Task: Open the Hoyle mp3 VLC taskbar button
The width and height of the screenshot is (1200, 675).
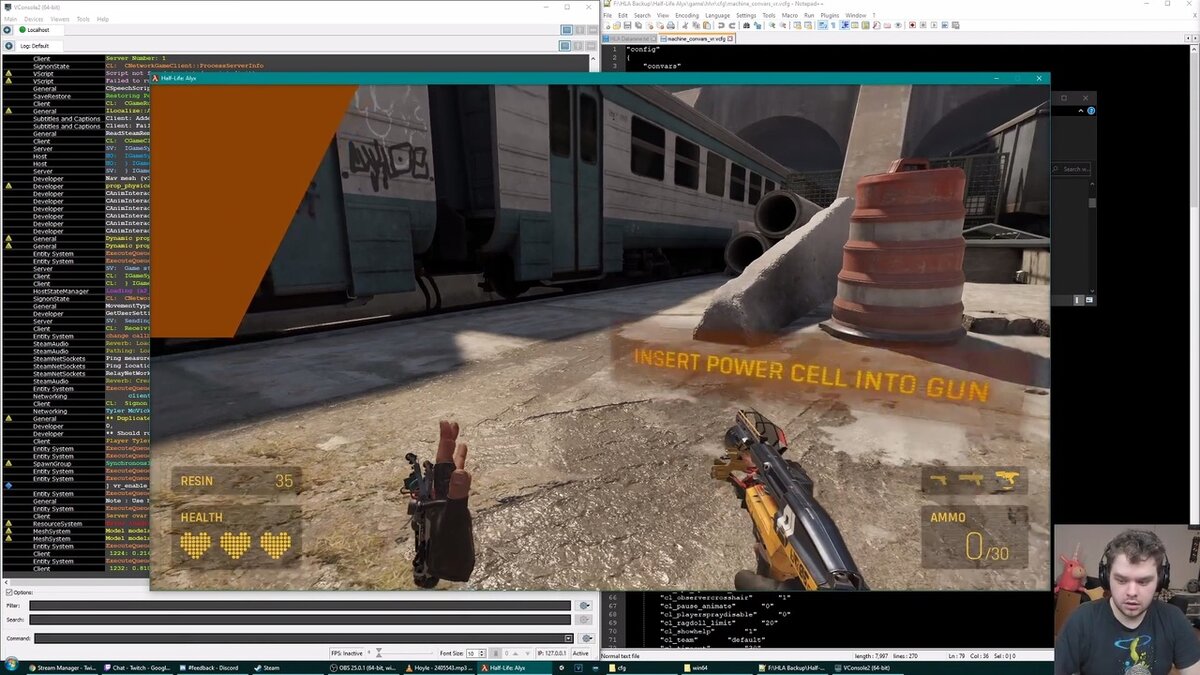Action: (x=440, y=667)
